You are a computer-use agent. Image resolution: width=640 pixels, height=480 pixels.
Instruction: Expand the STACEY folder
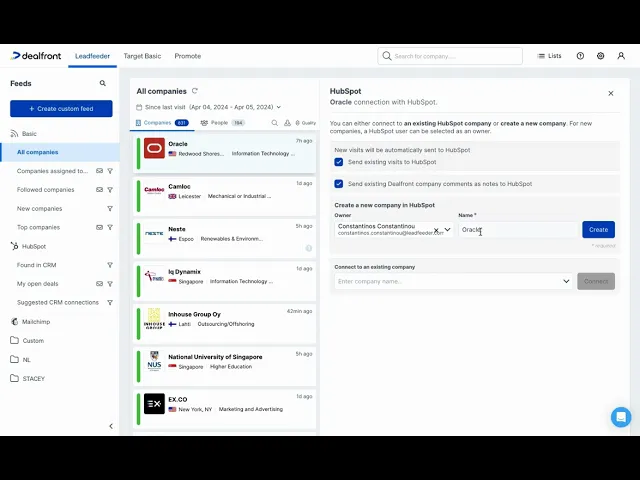point(28,378)
